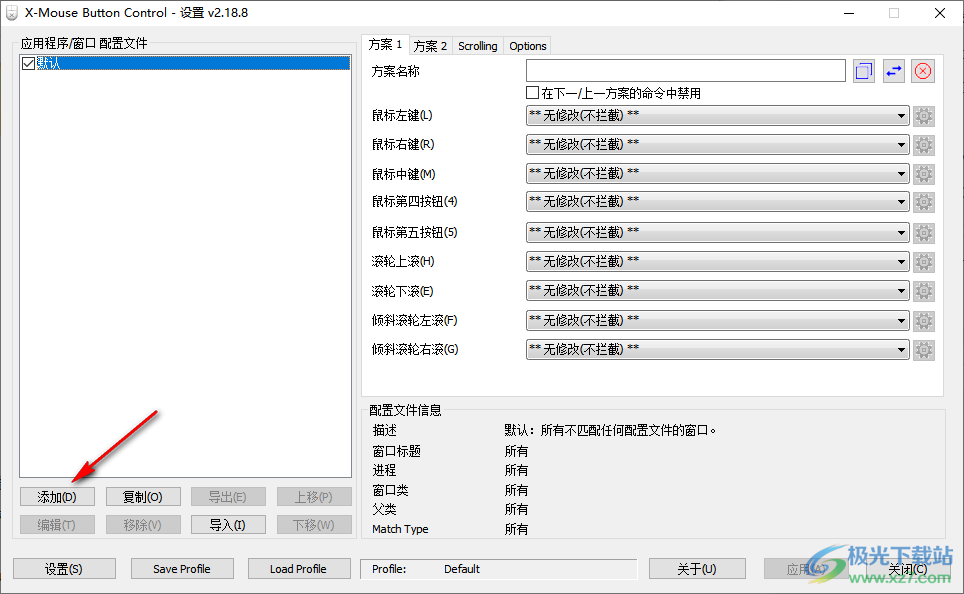
Task: Click the red reset layer icon
Action: (x=923, y=71)
